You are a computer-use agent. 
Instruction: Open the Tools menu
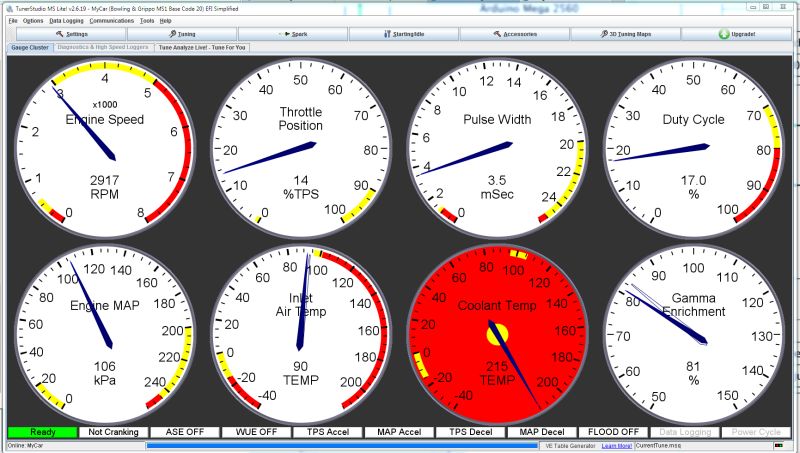click(147, 21)
